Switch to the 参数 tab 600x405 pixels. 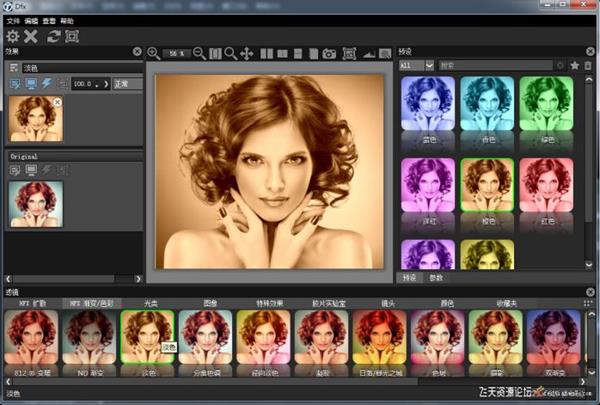[436, 277]
